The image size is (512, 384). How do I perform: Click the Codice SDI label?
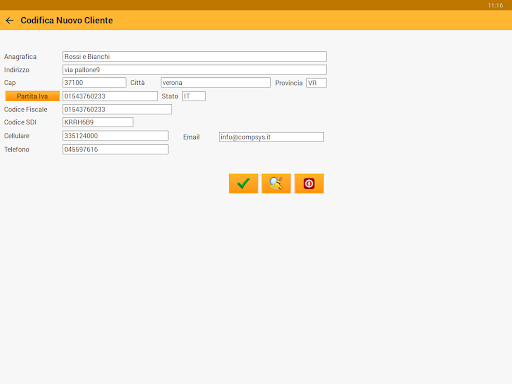coord(20,122)
